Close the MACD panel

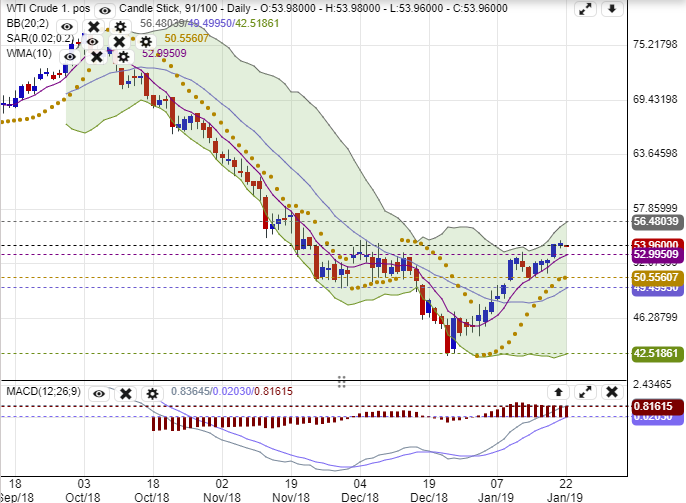(x=612, y=391)
